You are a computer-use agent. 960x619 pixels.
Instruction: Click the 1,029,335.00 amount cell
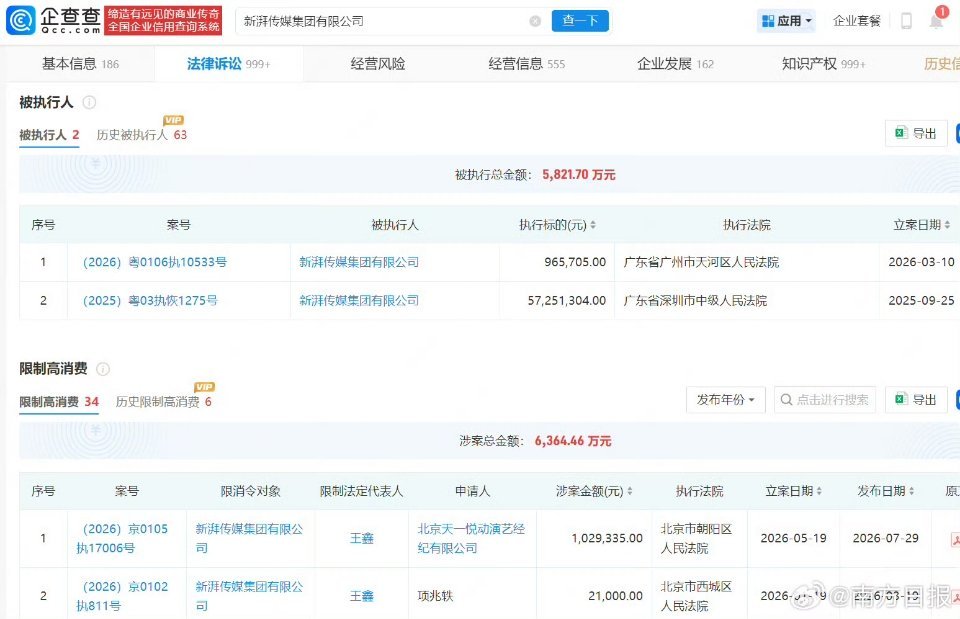pos(607,538)
